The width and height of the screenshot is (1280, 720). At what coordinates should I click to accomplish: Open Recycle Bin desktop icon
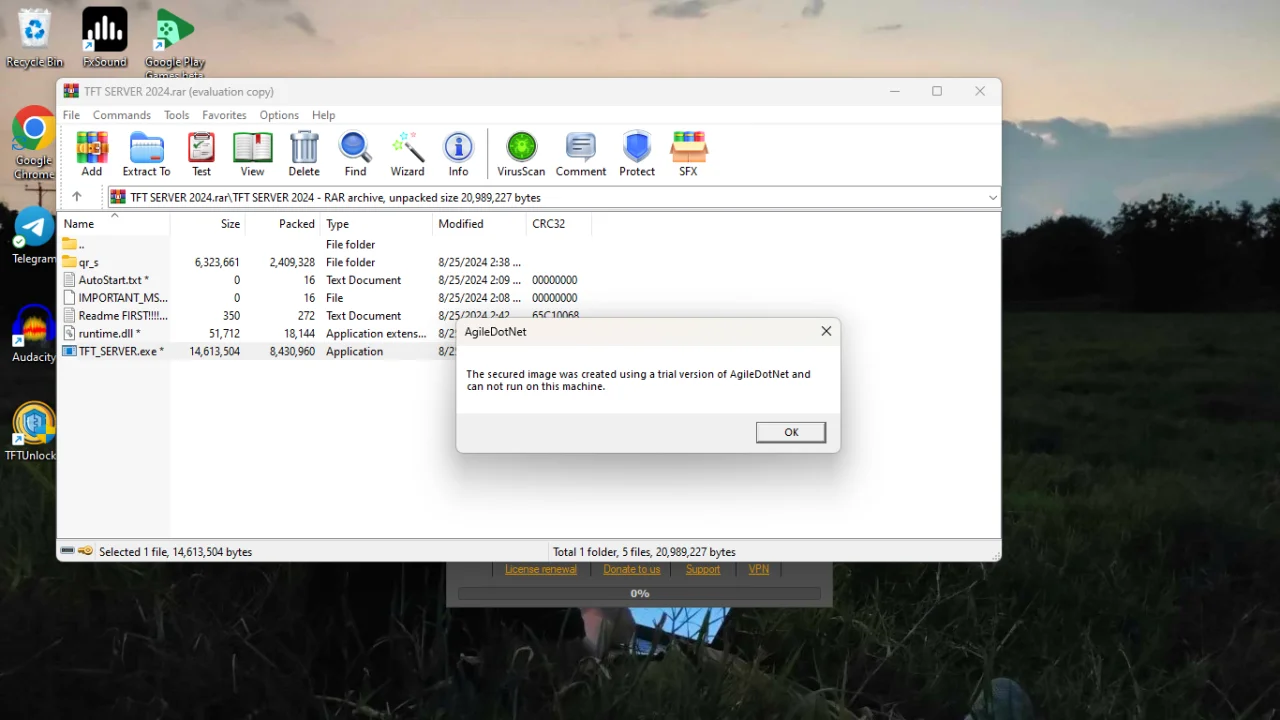[x=34, y=38]
